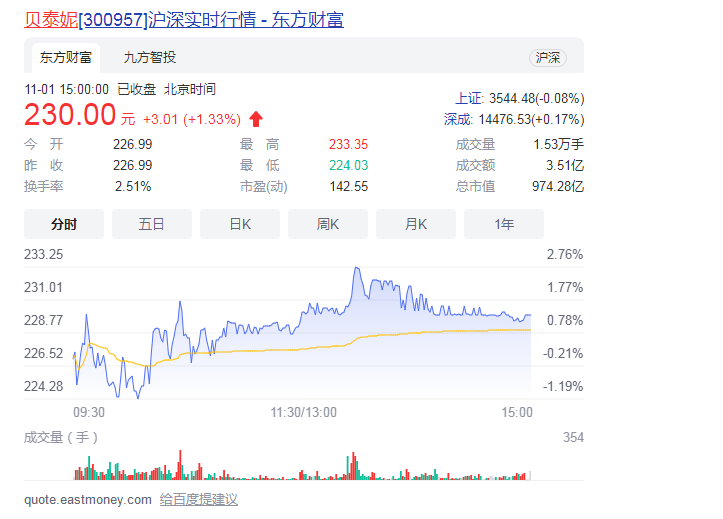The image size is (723, 519).
Task: Click the price peak on the intraday line
Action: [356, 269]
